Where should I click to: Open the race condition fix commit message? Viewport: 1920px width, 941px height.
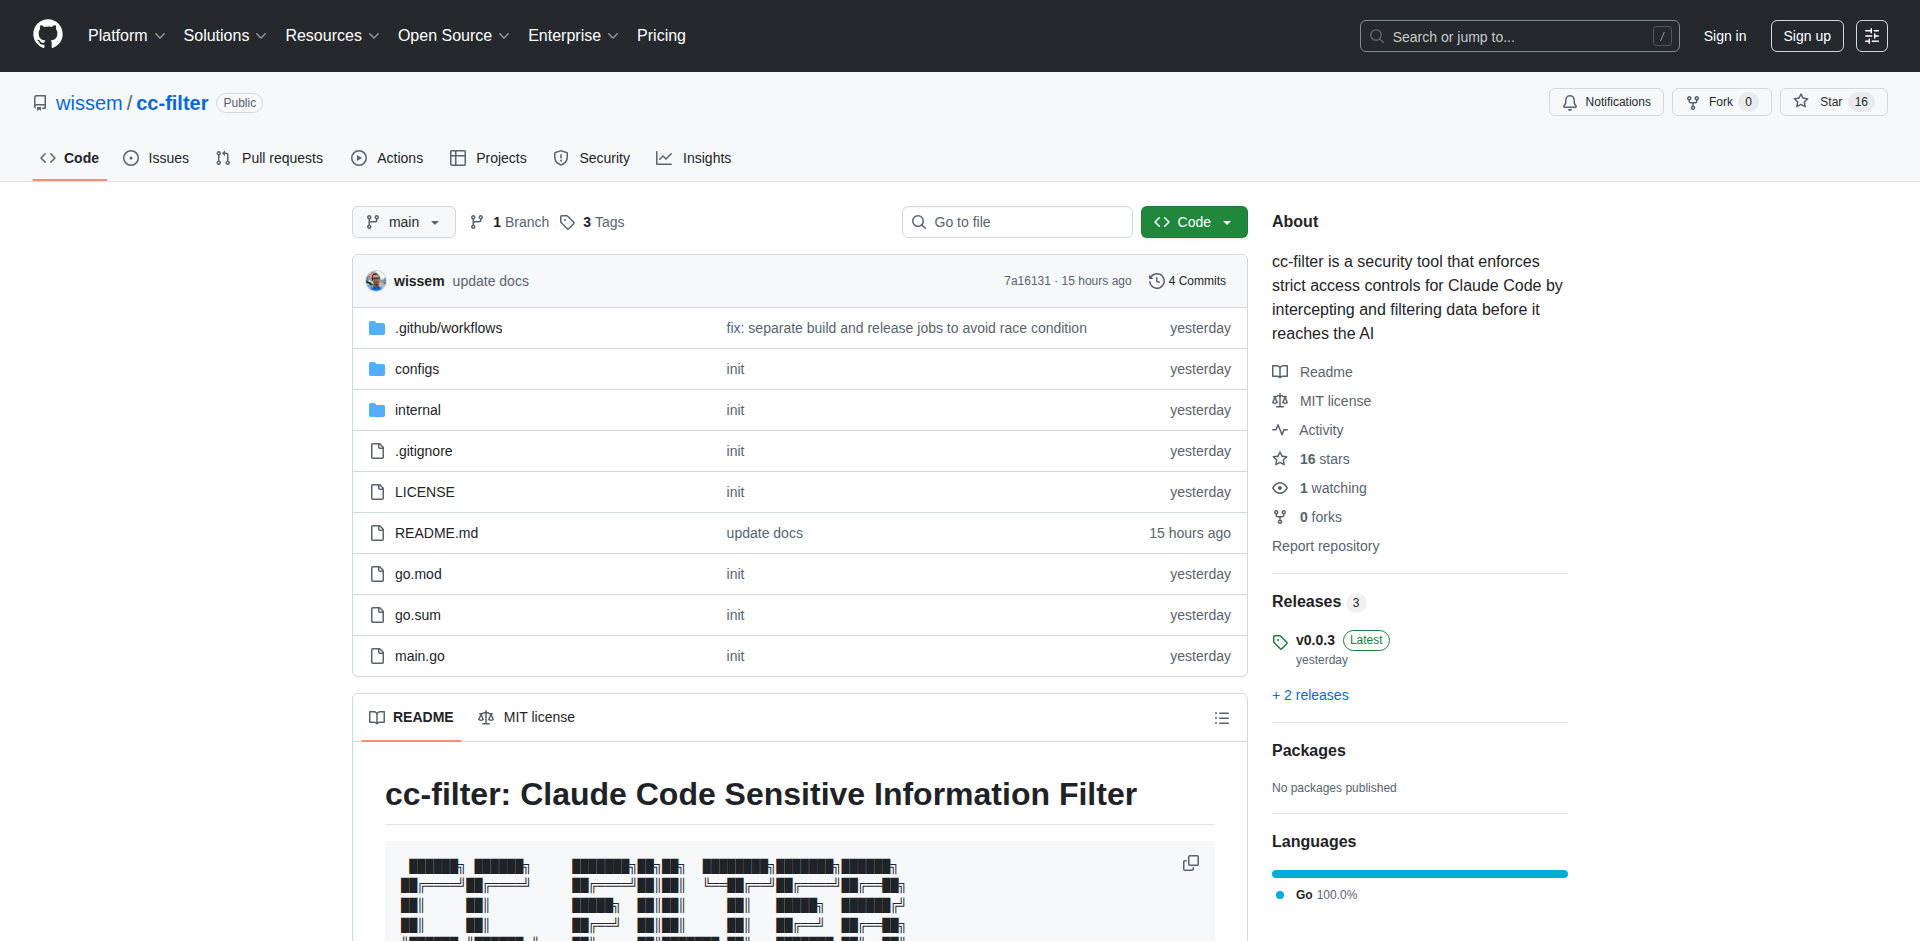pyautogui.click(x=906, y=328)
